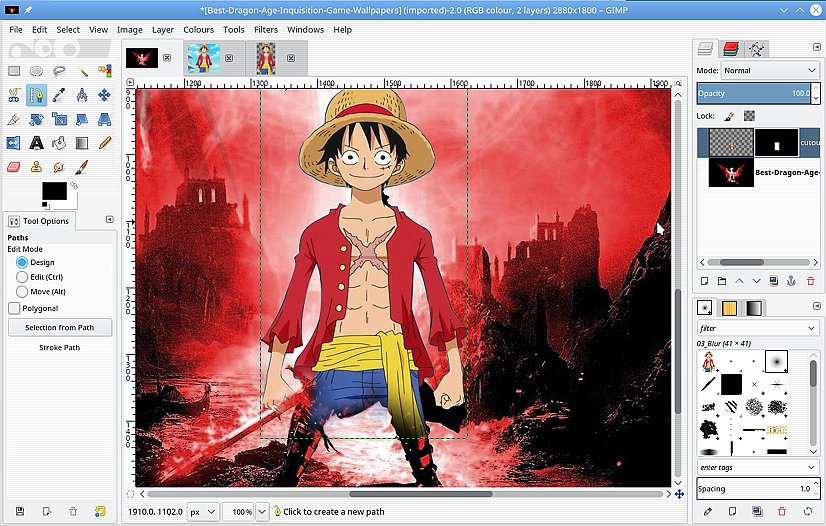
Task: Select the Rotate tool
Action: pos(36,120)
